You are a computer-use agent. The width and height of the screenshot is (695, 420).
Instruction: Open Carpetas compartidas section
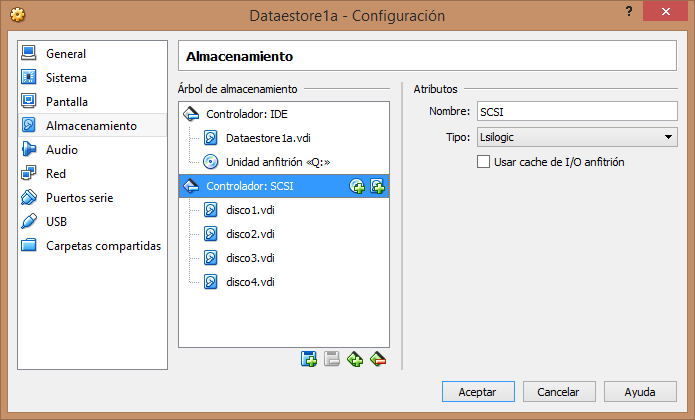(x=103, y=246)
